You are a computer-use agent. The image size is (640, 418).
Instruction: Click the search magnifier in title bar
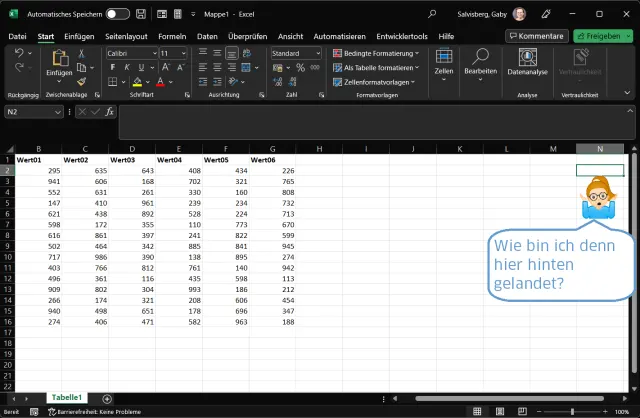pos(431,15)
